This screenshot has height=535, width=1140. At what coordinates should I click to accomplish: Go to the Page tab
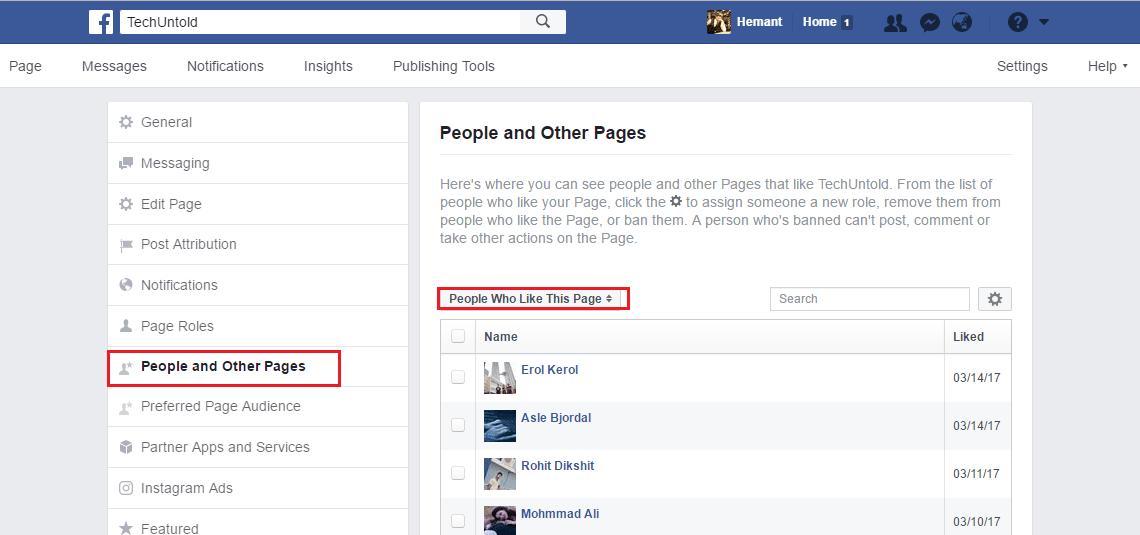click(25, 66)
